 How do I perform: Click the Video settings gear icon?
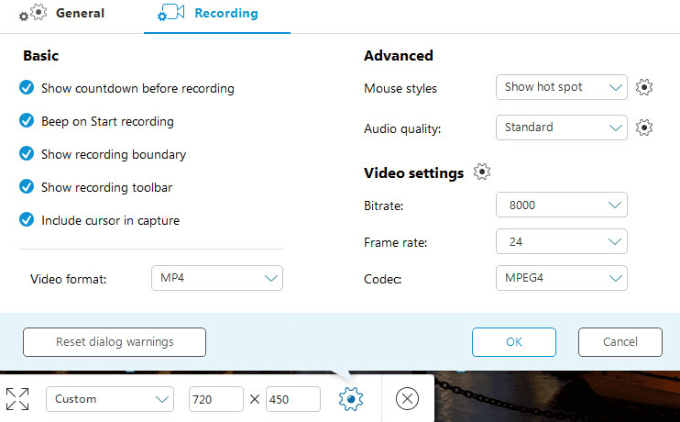[482, 173]
